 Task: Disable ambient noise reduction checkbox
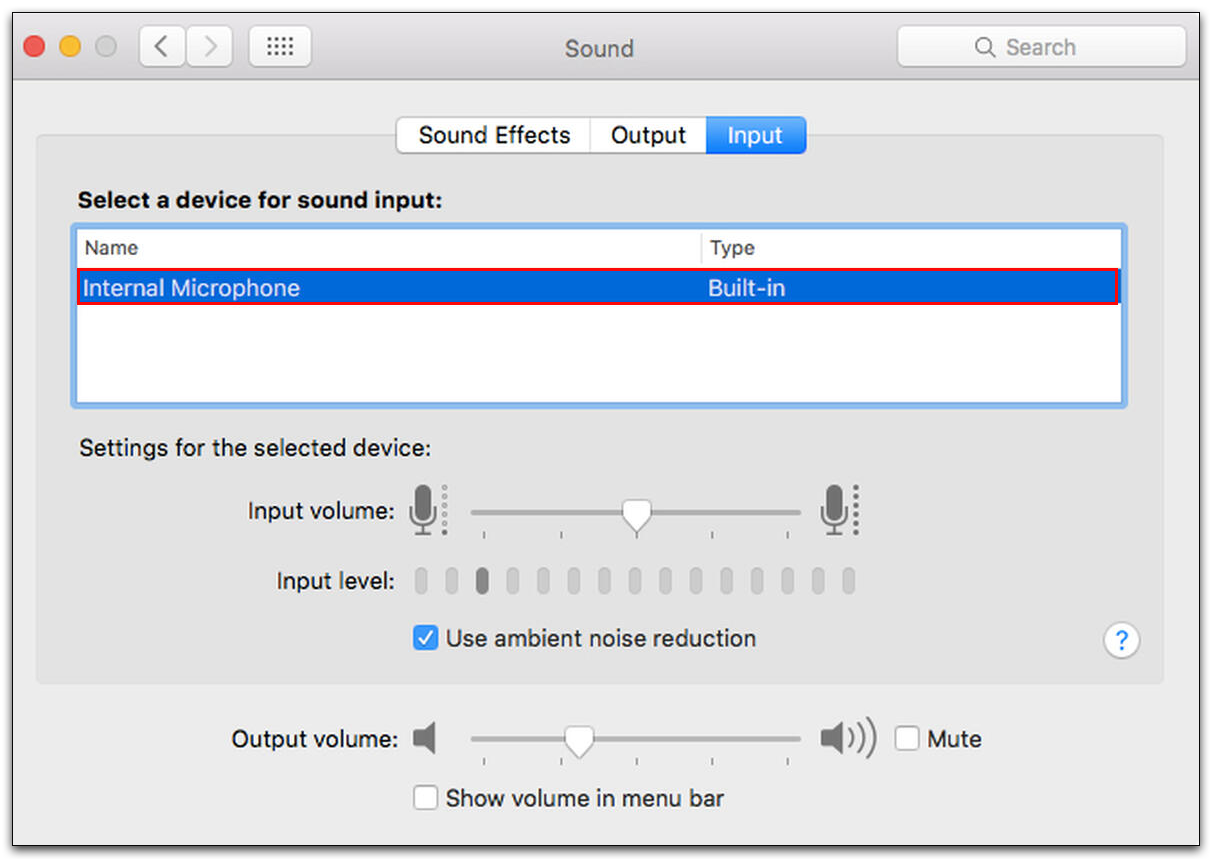(x=425, y=638)
